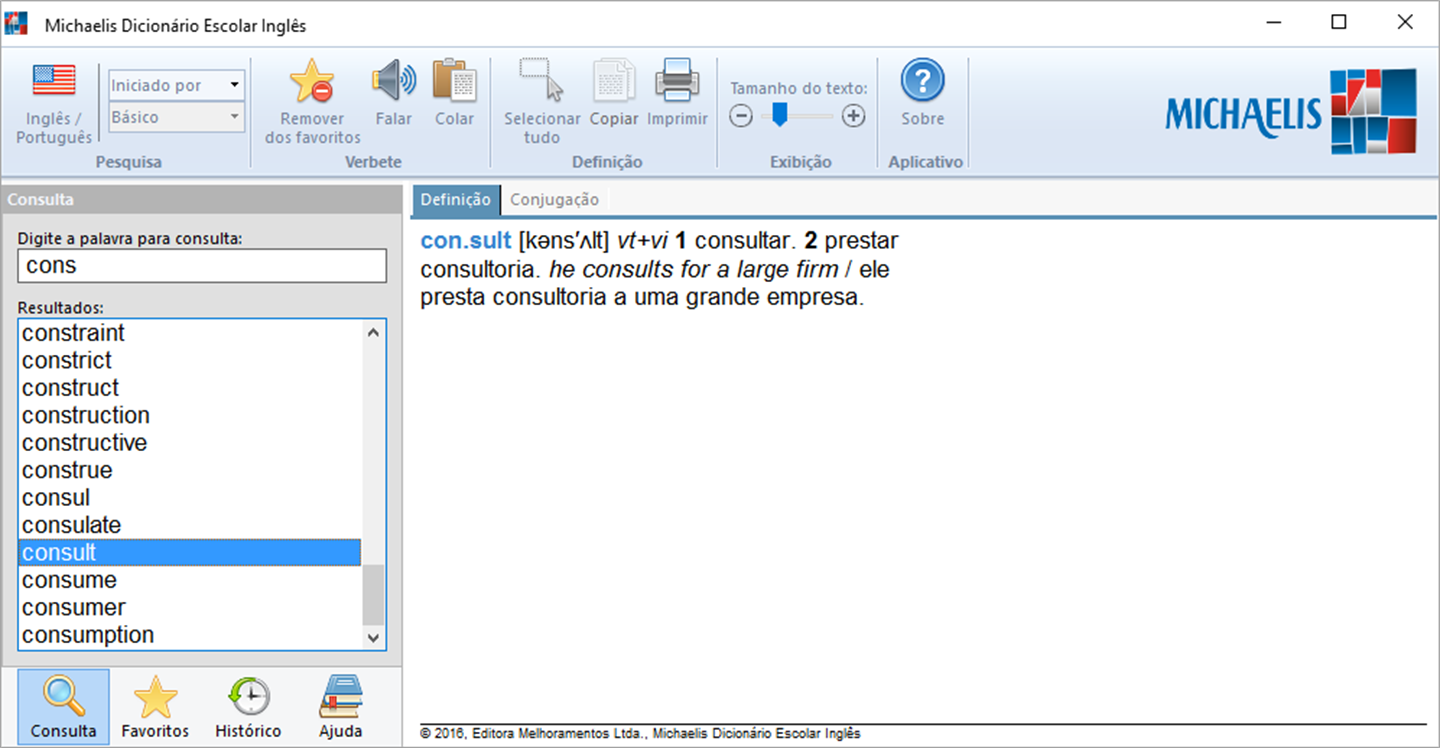This screenshot has height=748, width=1440.
Task: Open the Ajuda help section
Action: pyautogui.click(x=341, y=707)
